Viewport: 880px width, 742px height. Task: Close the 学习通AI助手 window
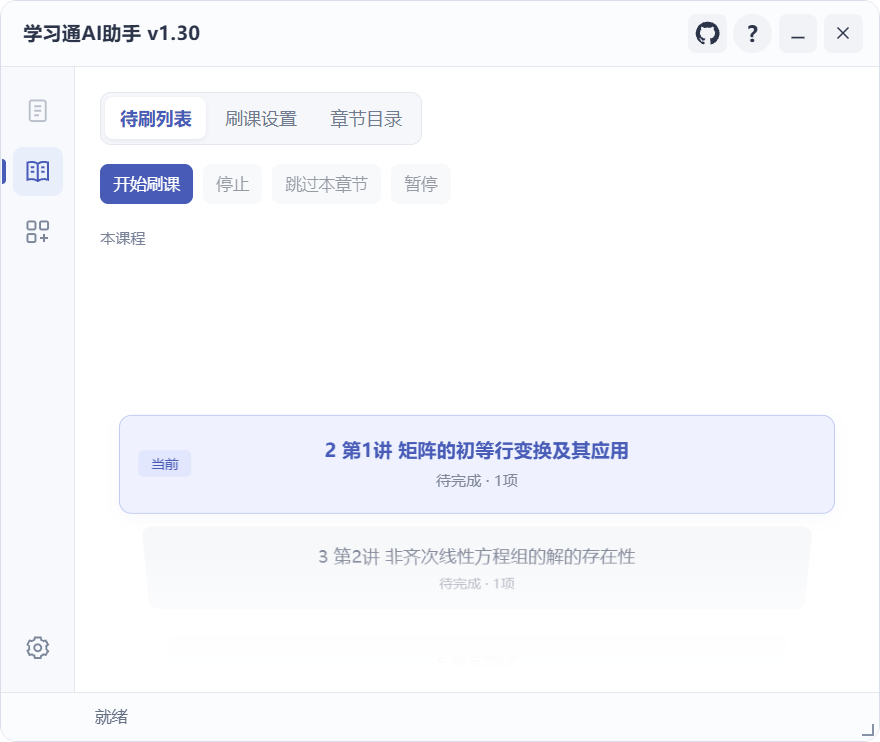coord(843,34)
